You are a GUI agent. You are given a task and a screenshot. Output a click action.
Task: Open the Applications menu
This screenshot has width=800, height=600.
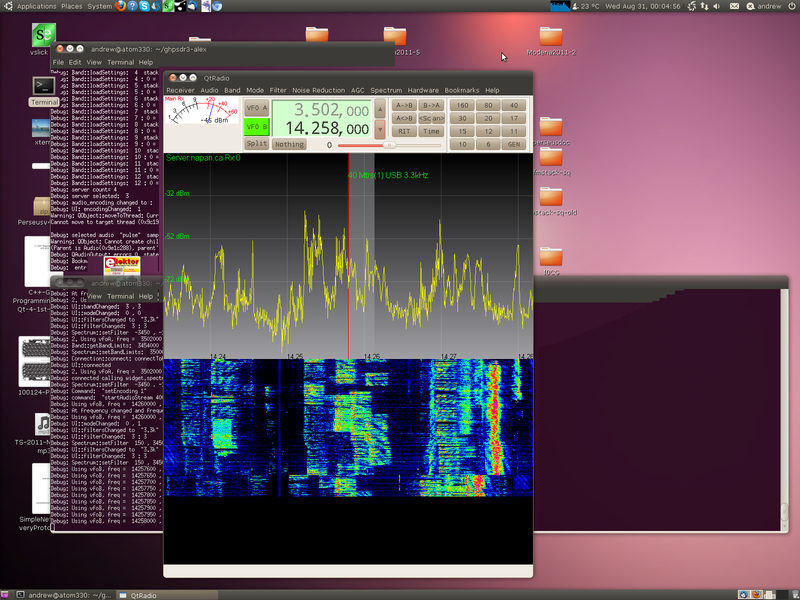pyautogui.click(x=36, y=6)
